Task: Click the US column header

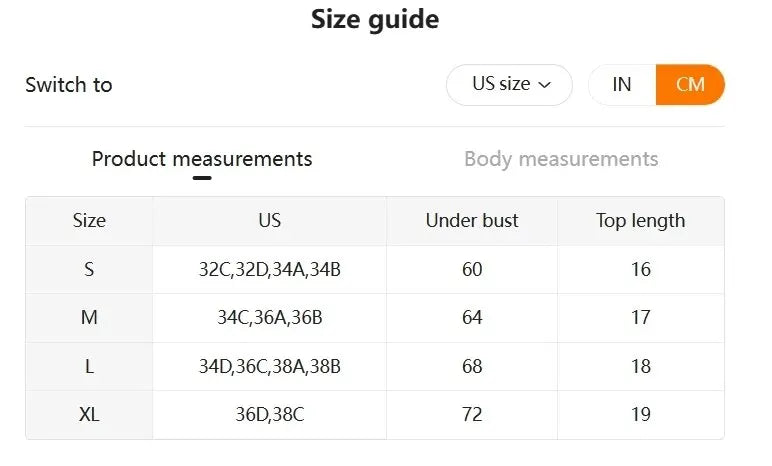Action: pyautogui.click(x=269, y=221)
